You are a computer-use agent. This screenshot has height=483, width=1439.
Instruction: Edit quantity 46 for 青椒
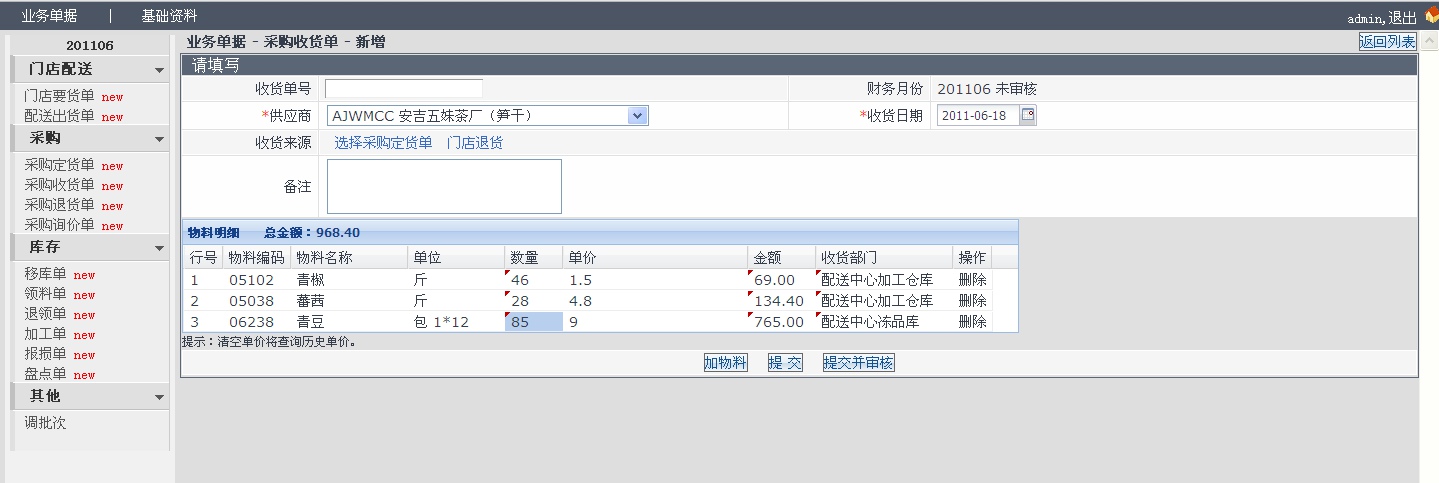pos(534,280)
